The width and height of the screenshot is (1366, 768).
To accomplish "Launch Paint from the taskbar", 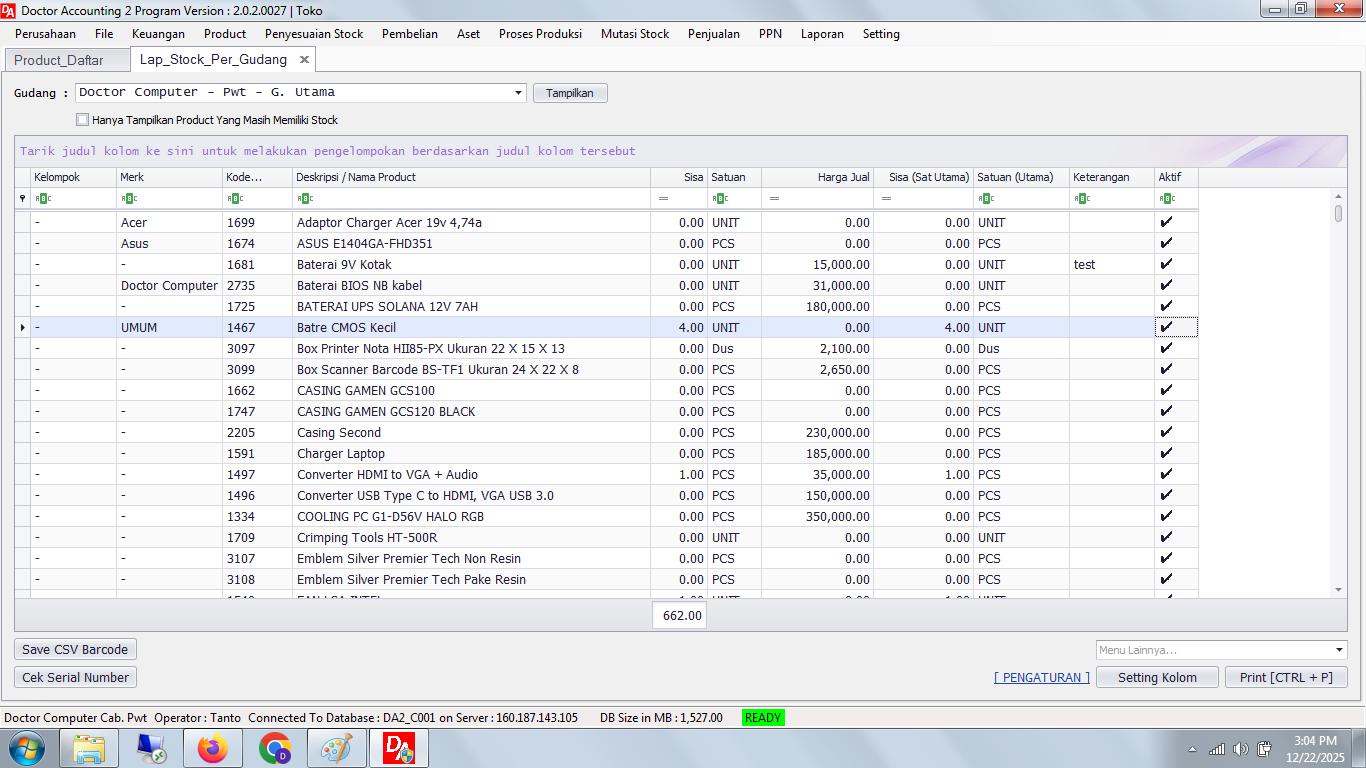I will click(x=337, y=748).
